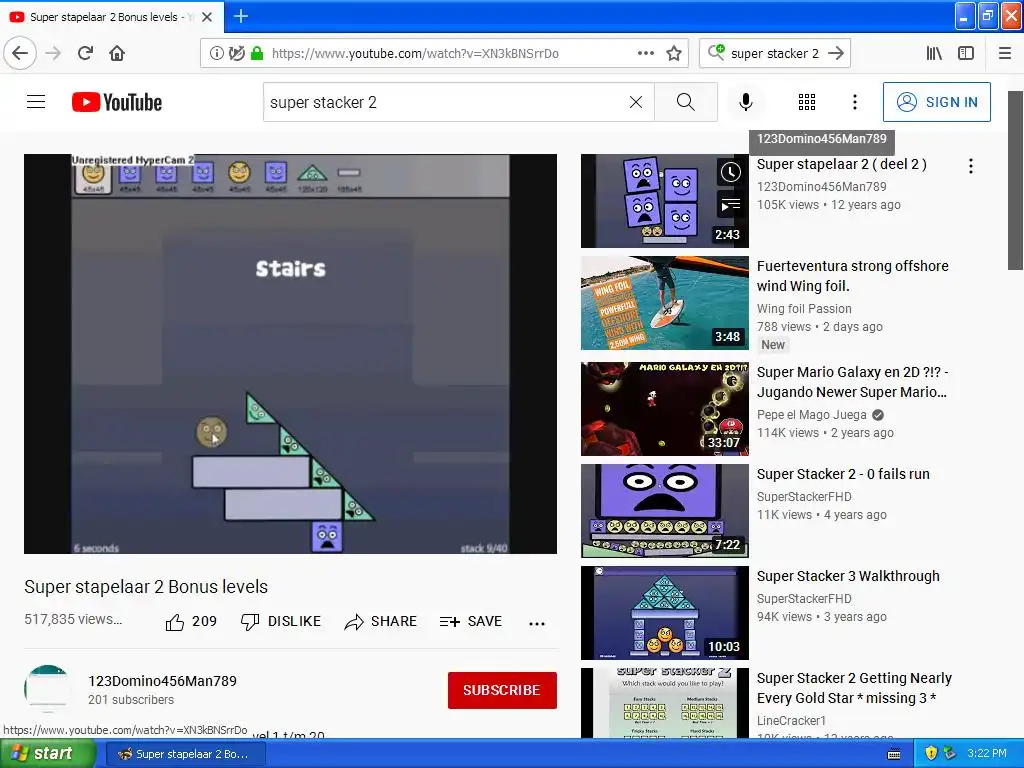Image resolution: width=1024 pixels, height=768 pixels.
Task: Click the browser address bar URL
Action: pos(415,54)
